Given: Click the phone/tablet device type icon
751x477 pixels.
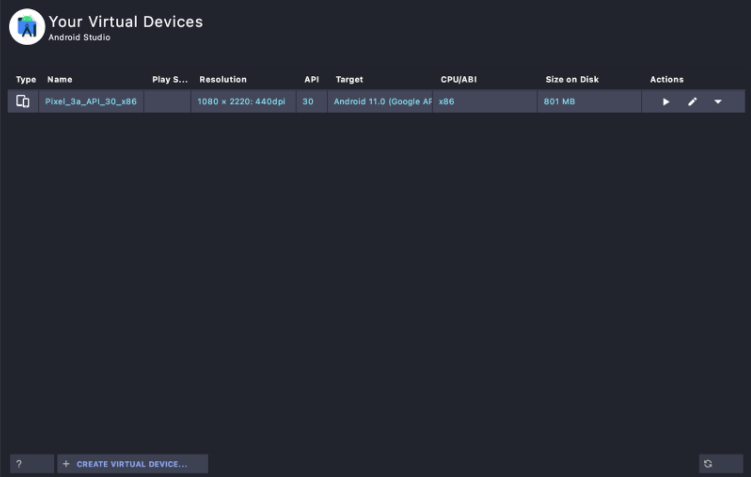Looking at the screenshot, I should pyautogui.click(x=23, y=101).
